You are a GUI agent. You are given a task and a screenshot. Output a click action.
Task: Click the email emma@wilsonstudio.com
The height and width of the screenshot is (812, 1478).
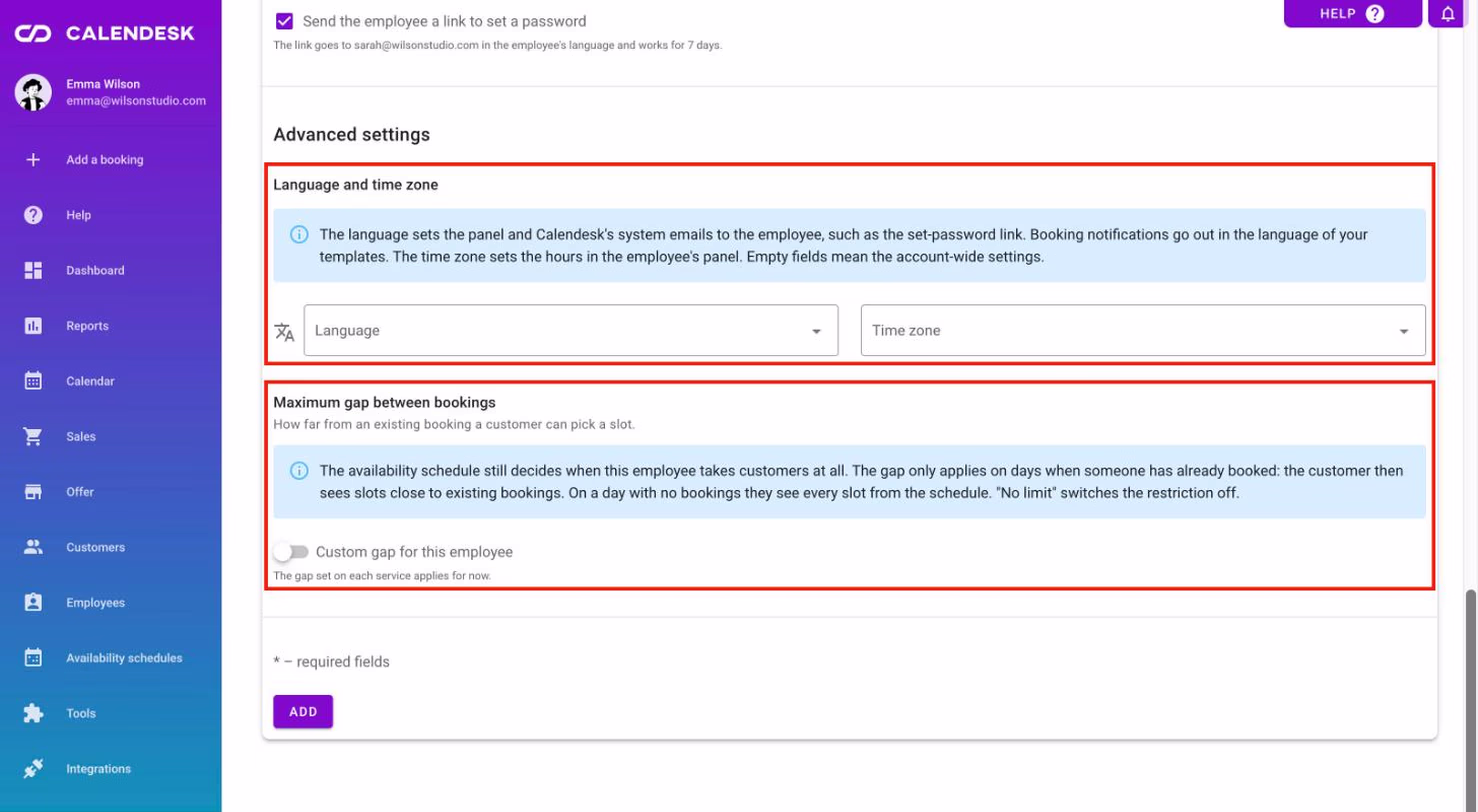point(136,101)
